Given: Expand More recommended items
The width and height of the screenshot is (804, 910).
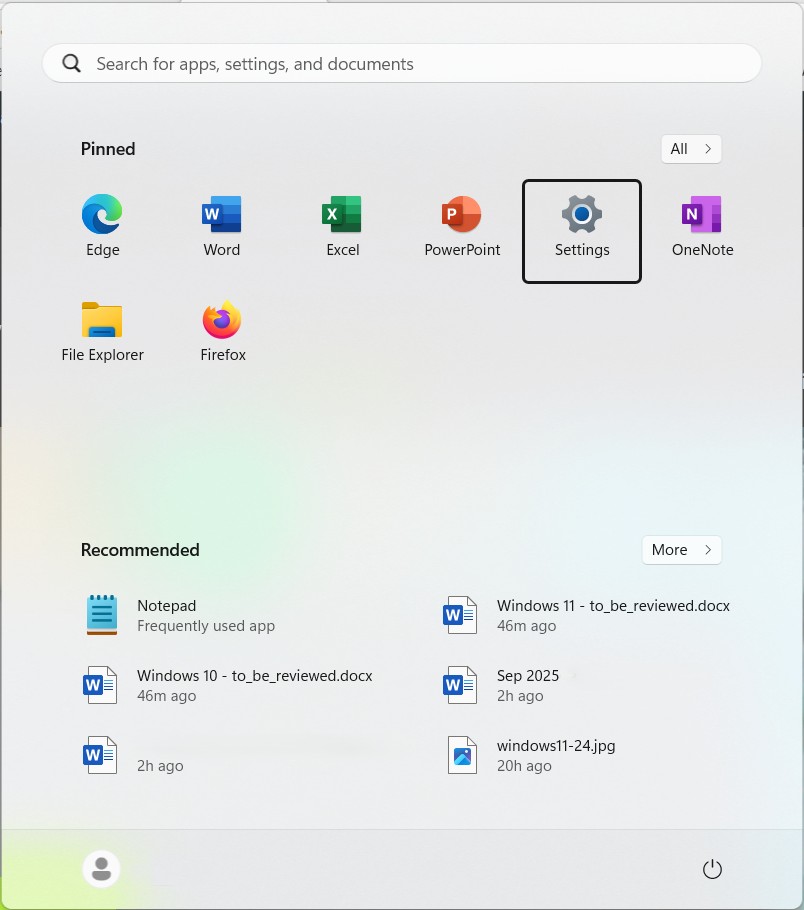Looking at the screenshot, I should [681, 550].
